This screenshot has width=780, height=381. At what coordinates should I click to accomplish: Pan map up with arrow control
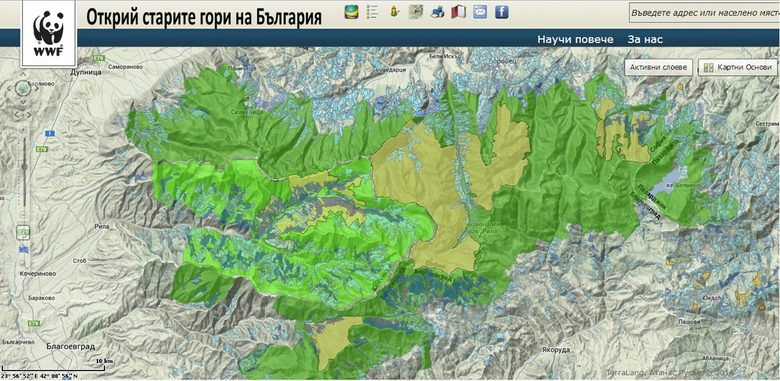pos(23,75)
